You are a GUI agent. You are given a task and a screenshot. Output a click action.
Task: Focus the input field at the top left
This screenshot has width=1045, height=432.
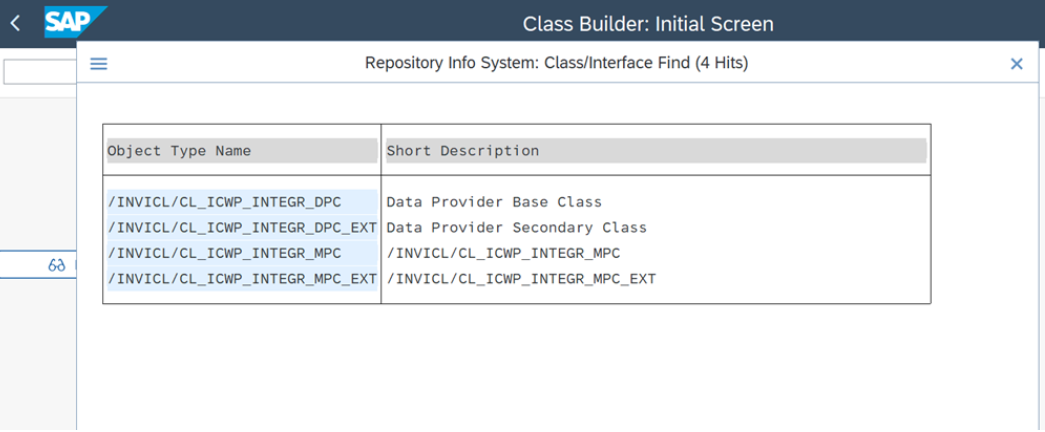[x=38, y=72]
